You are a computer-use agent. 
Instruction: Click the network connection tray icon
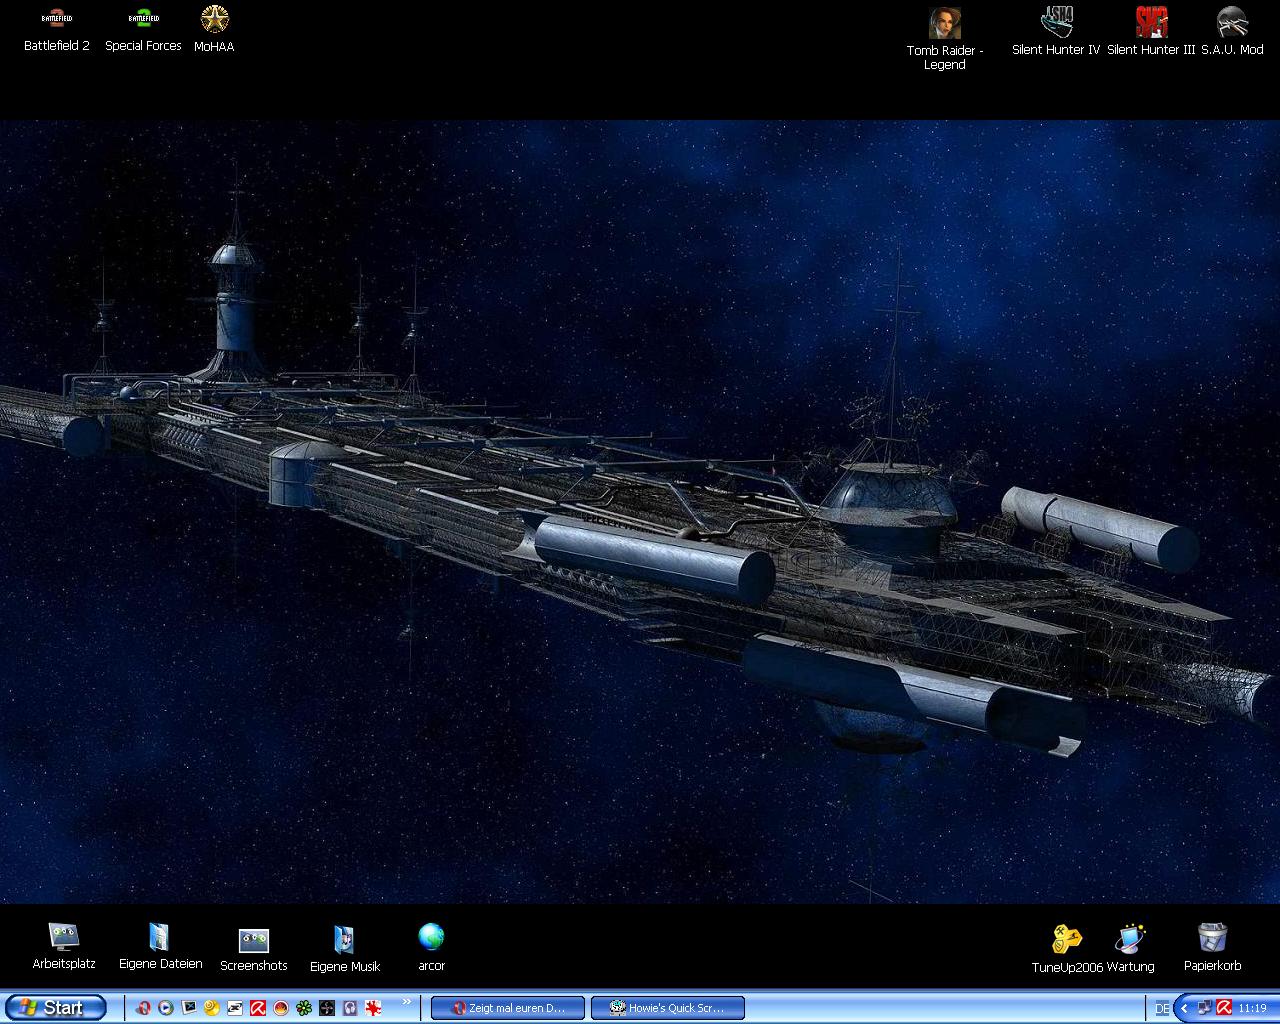pyautogui.click(x=1205, y=1008)
